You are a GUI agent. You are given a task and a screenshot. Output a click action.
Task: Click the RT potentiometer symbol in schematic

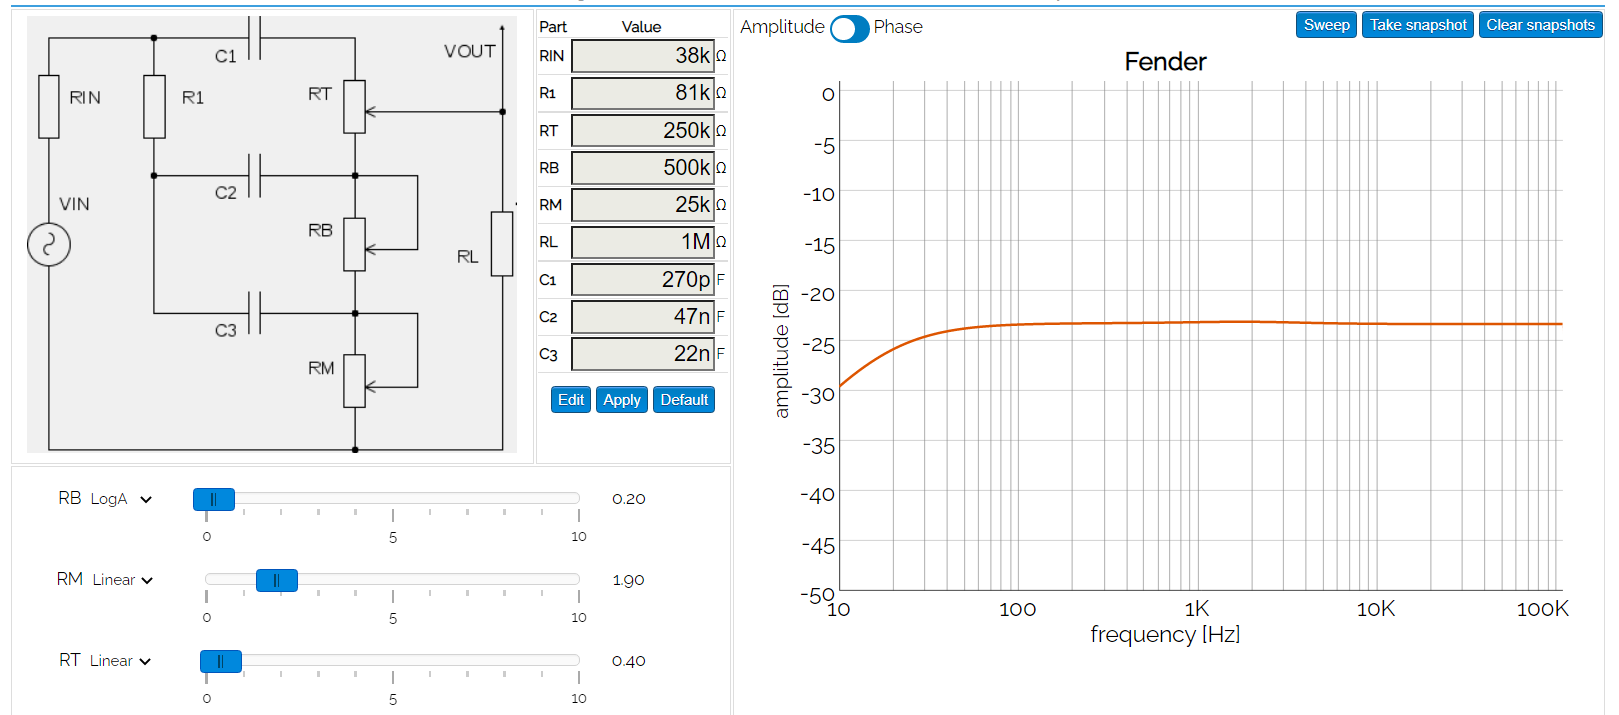[x=355, y=106]
